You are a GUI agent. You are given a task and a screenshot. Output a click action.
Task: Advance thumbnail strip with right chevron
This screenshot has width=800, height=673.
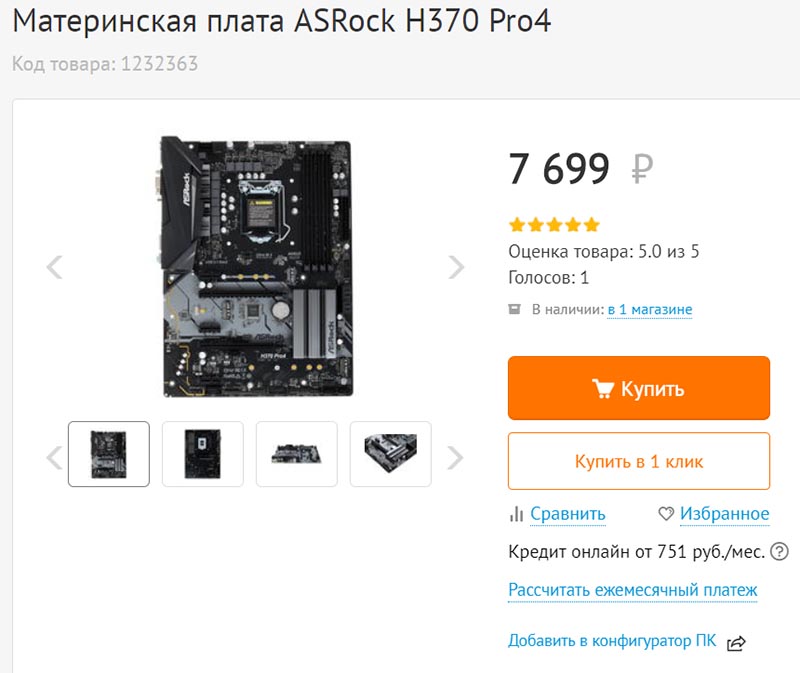(x=455, y=458)
